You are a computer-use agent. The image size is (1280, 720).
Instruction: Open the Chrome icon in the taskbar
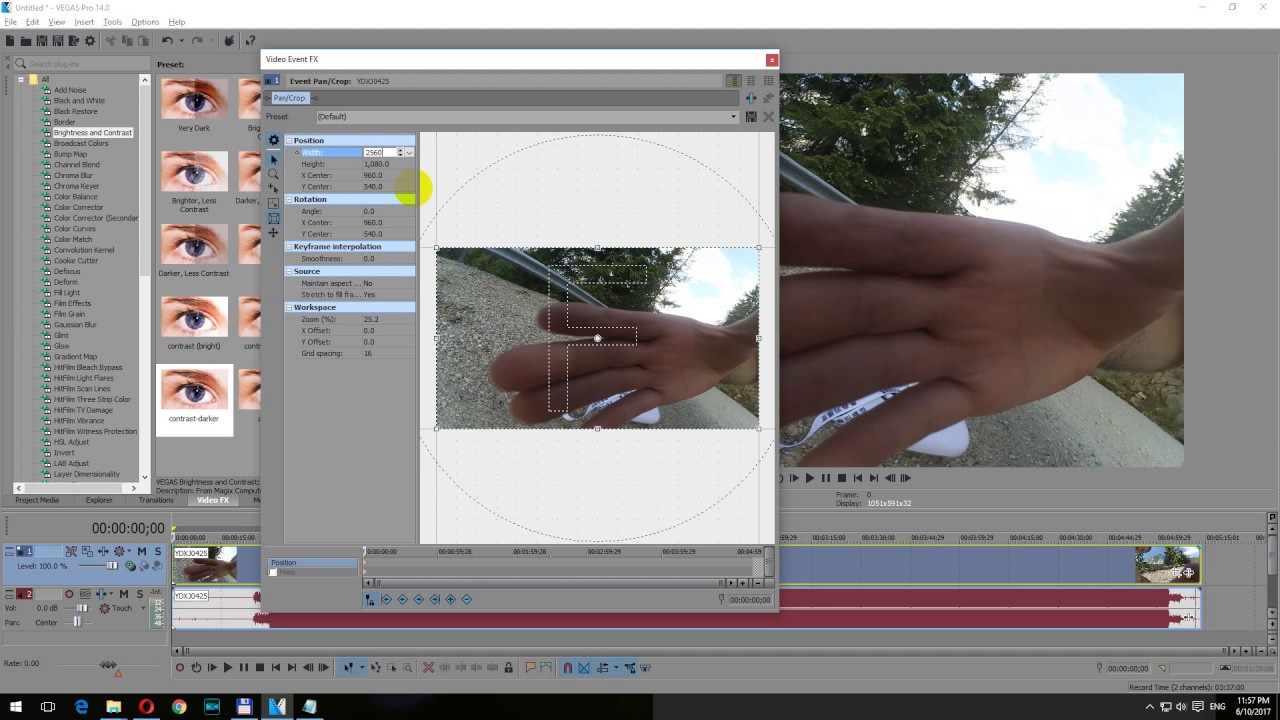coord(179,706)
